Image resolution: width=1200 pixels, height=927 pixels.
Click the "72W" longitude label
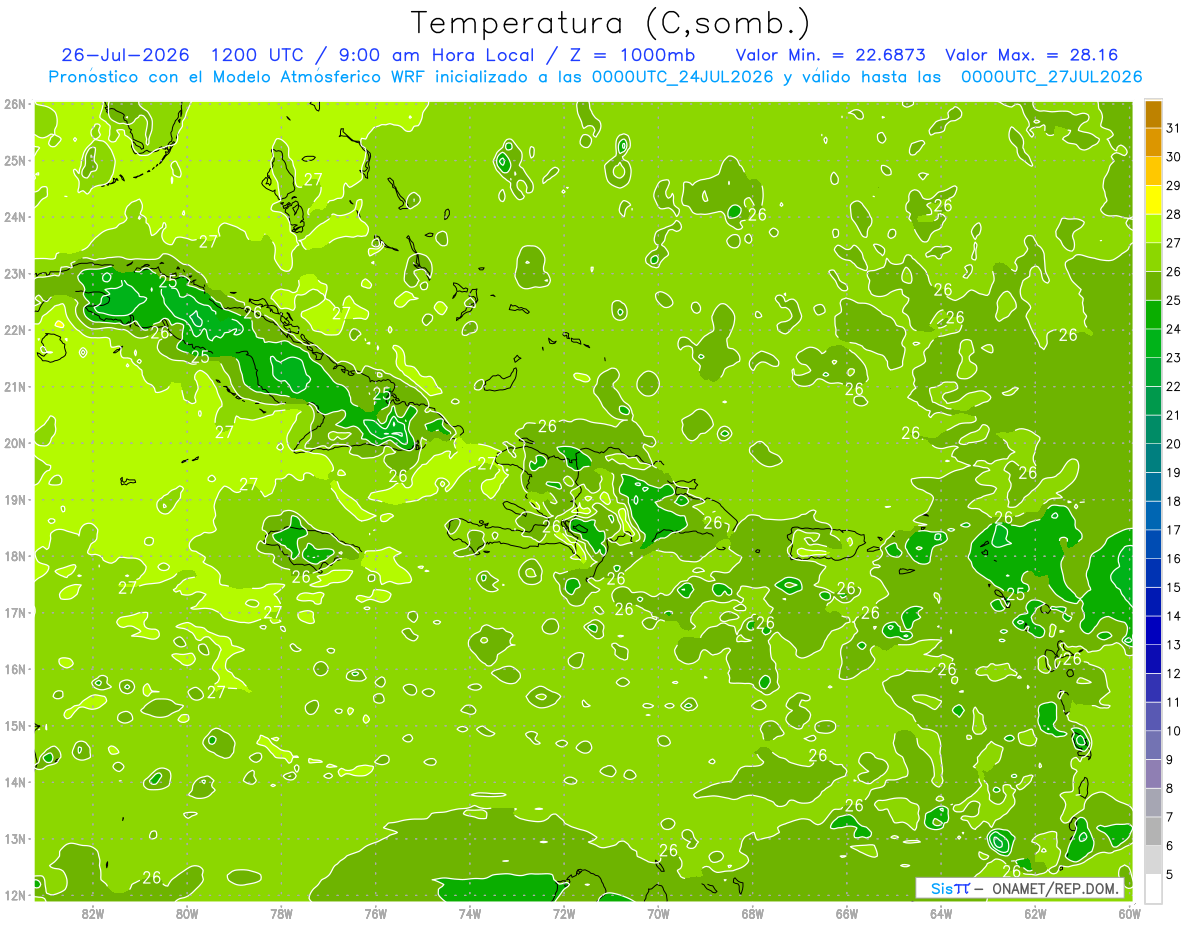(x=564, y=913)
